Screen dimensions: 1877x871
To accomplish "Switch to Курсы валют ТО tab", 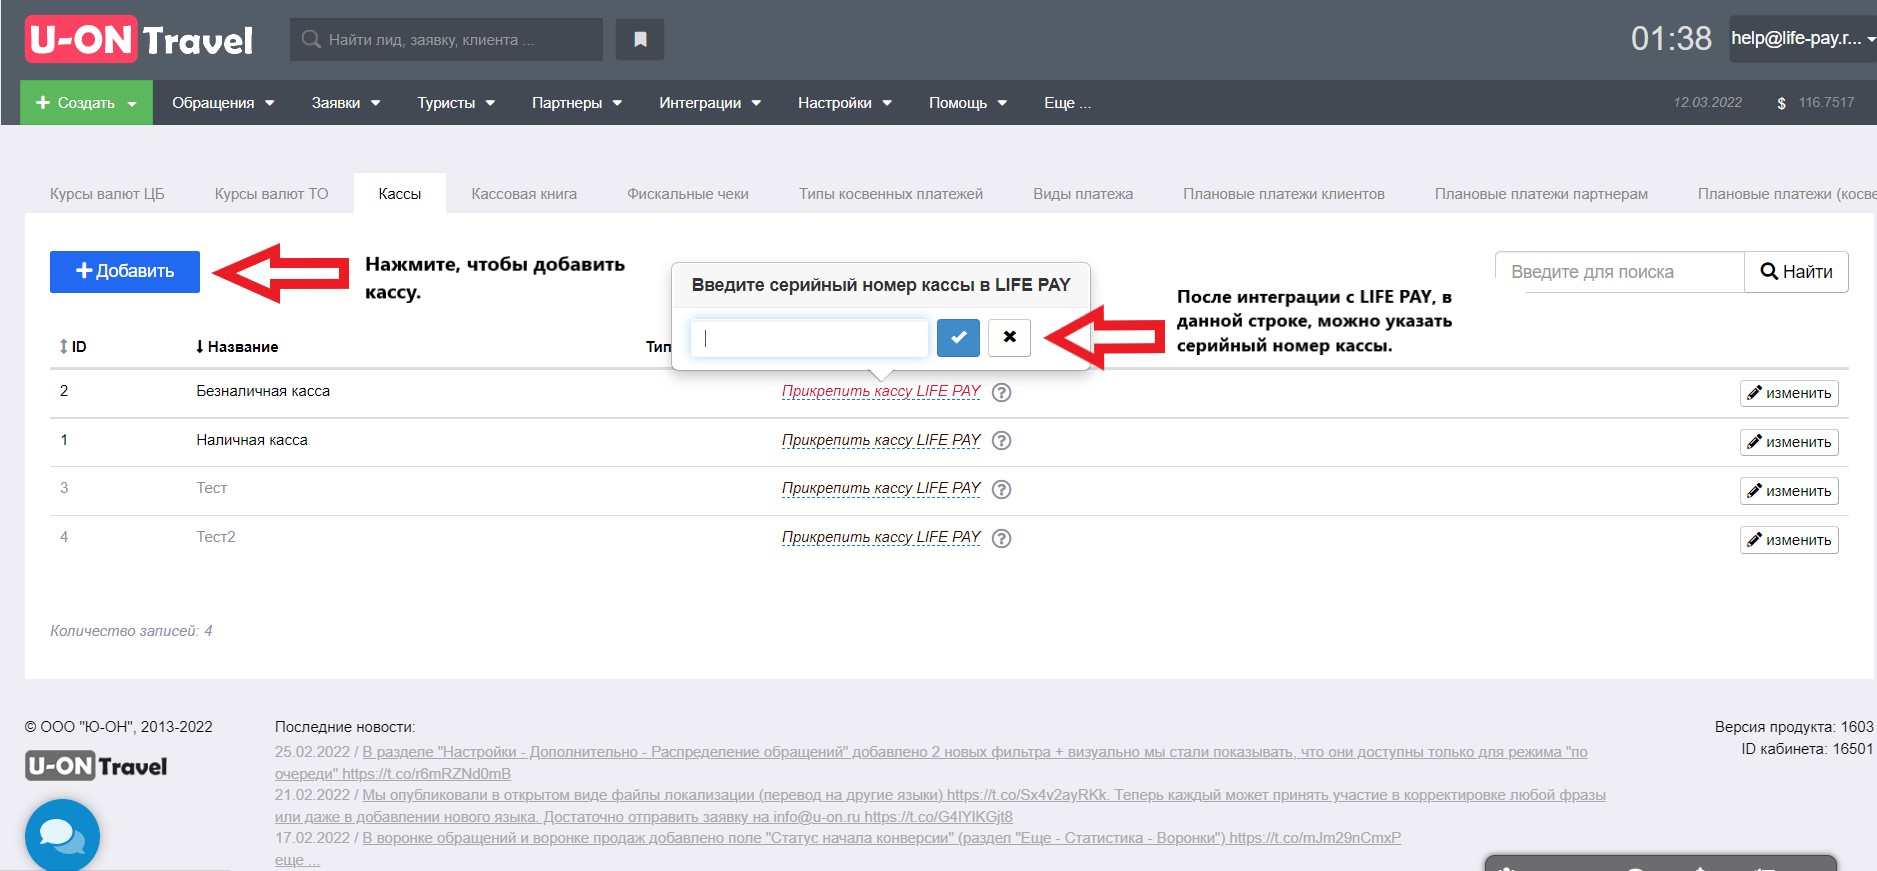I will coord(271,194).
